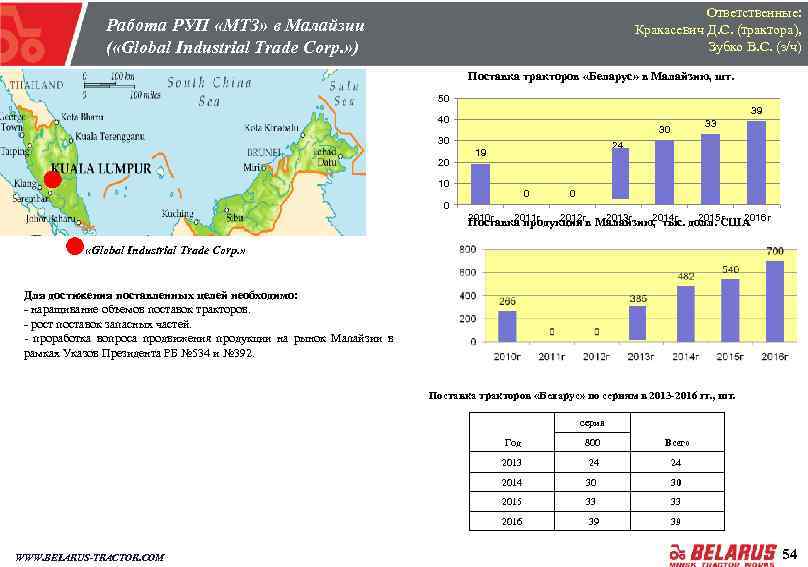Click the series 800 value 24 in the 2013 row
The image size is (808, 567).
tap(594, 463)
